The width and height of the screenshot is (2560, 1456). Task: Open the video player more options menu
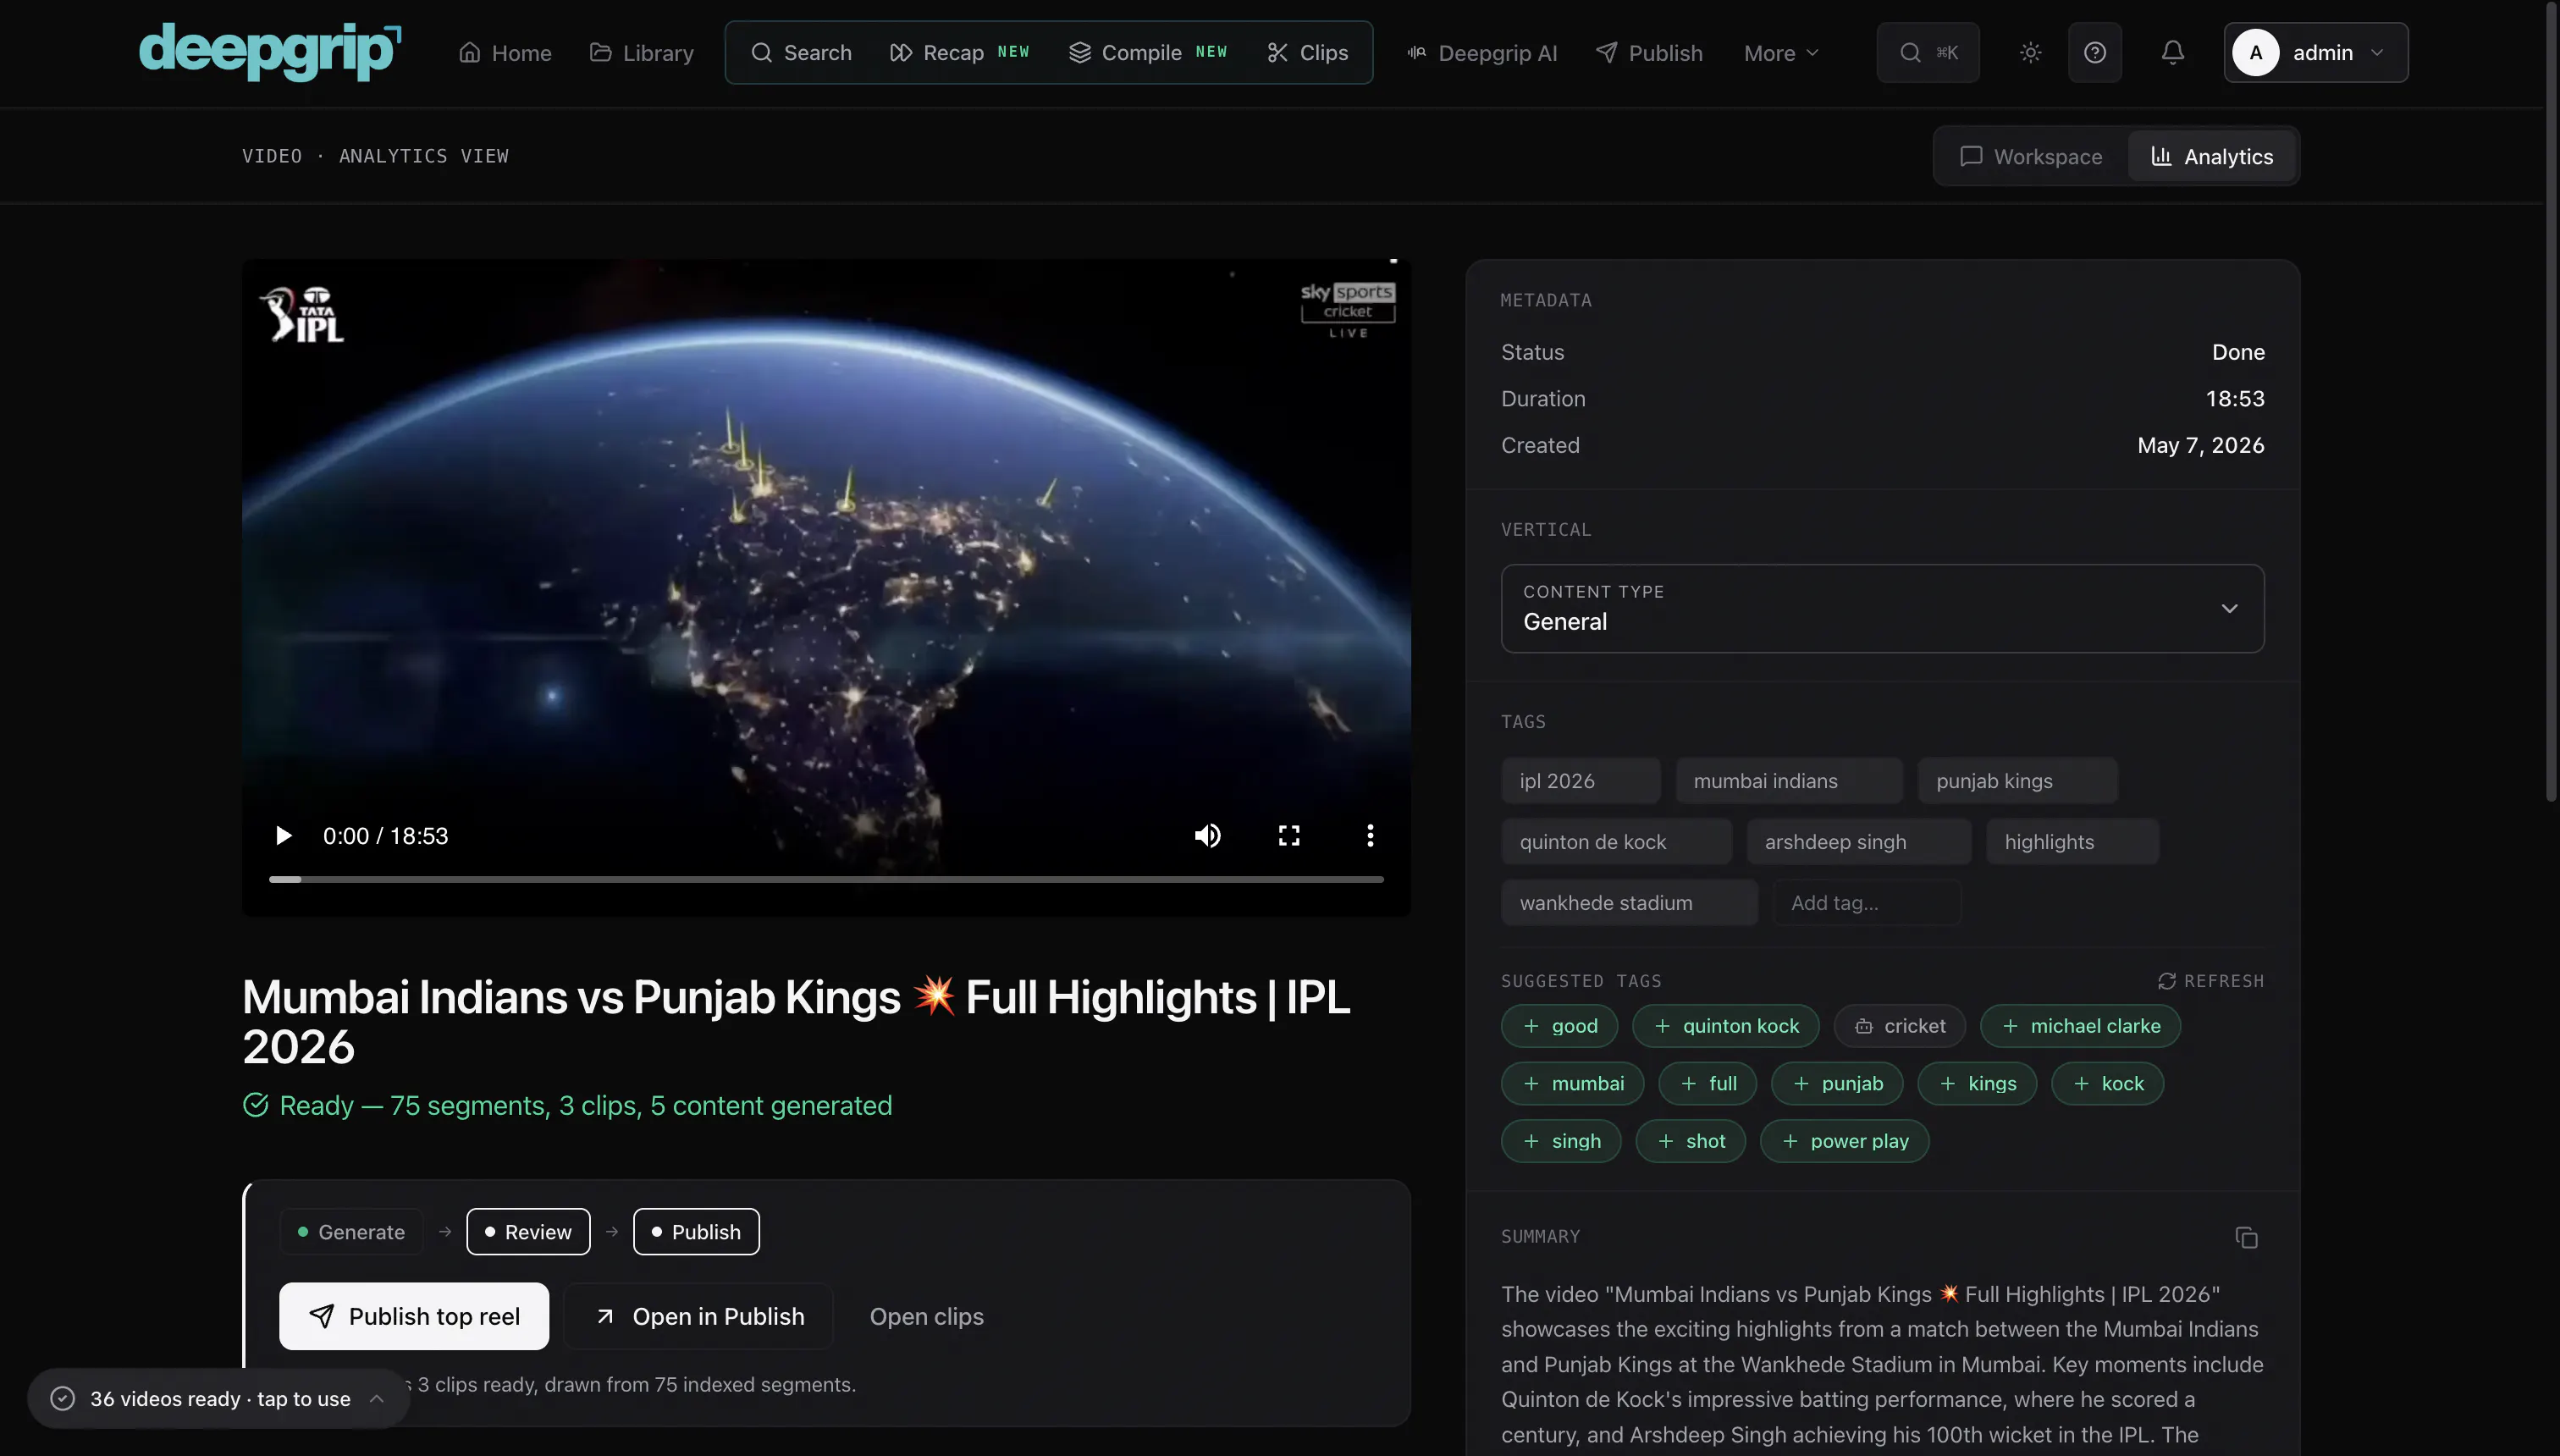pos(1370,835)
